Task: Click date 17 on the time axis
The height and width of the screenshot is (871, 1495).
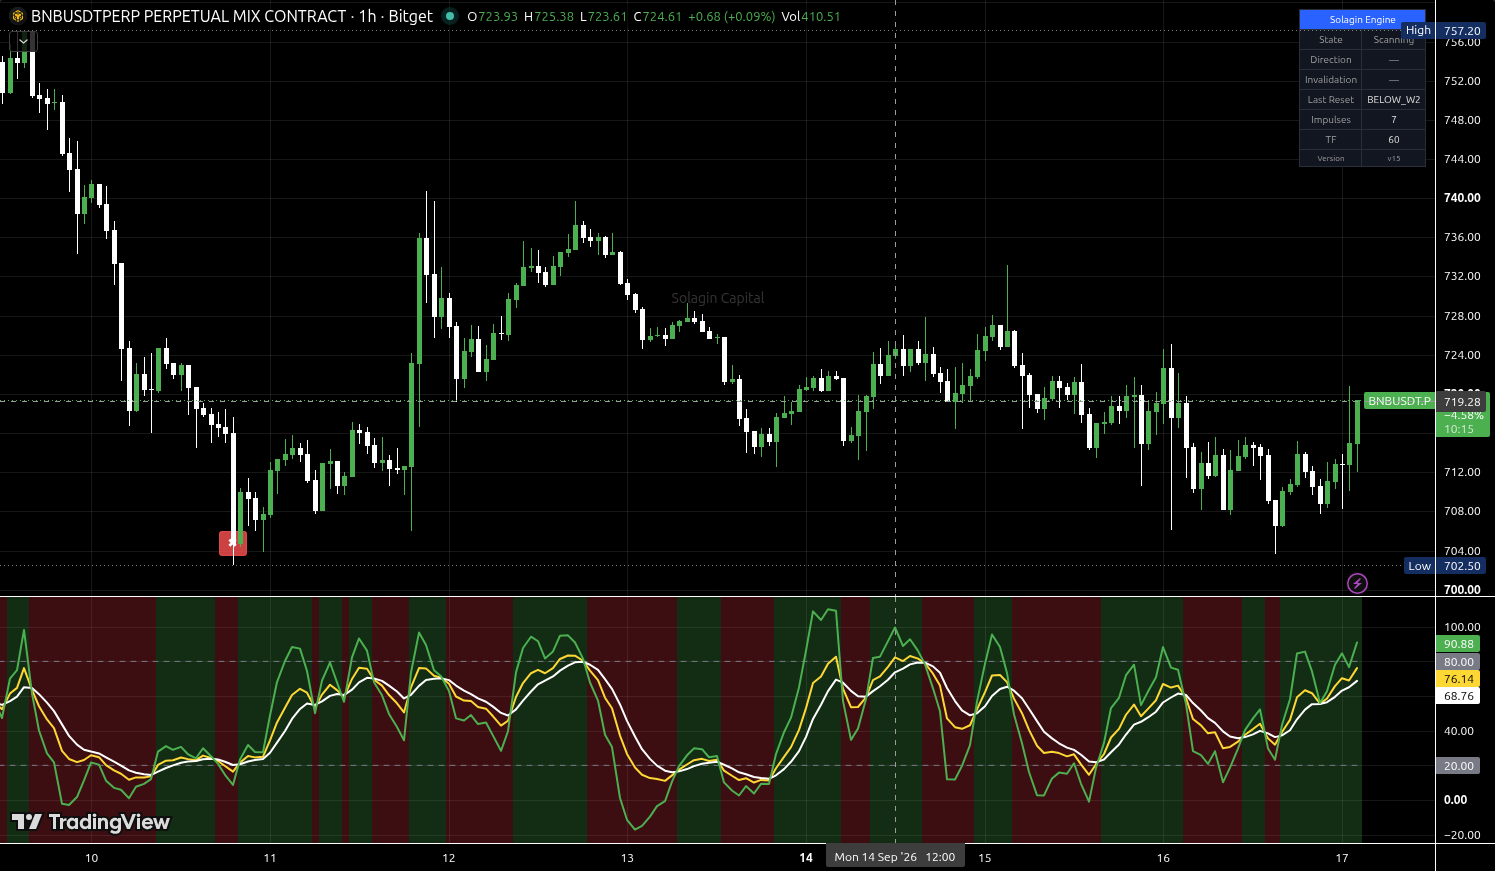Action: tap(1342, 858)
